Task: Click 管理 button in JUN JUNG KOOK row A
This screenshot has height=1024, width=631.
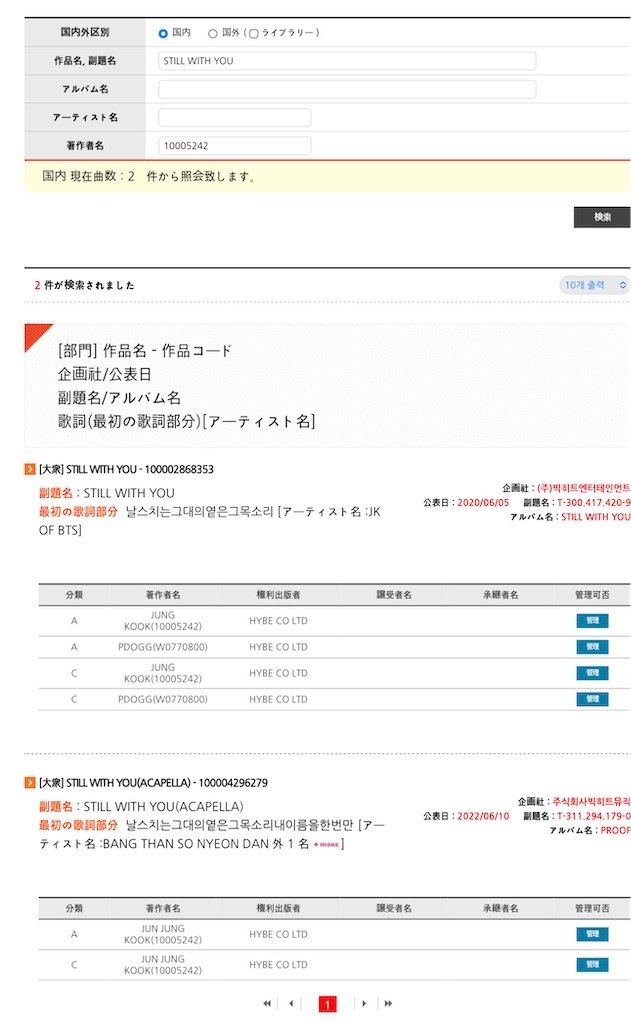Action: (592, 934)
